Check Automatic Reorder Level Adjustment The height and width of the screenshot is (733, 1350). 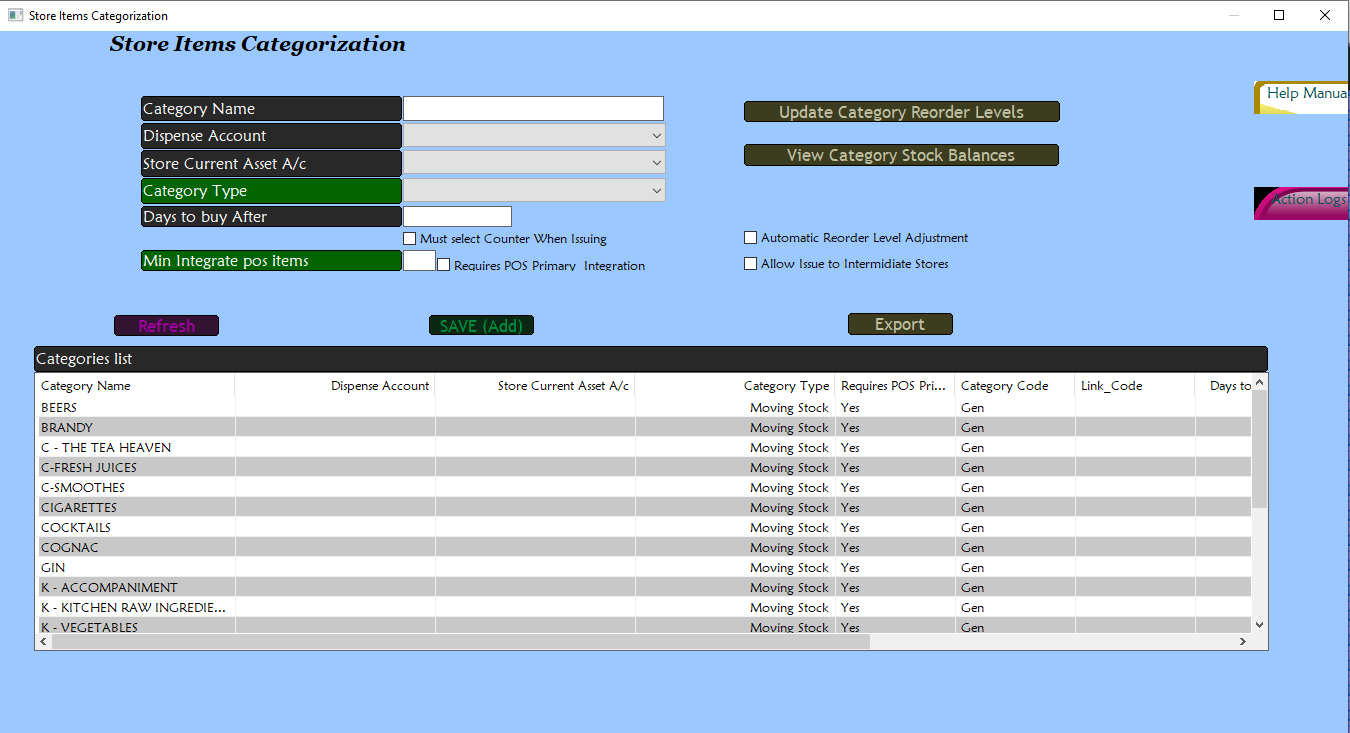click(750, 238)
